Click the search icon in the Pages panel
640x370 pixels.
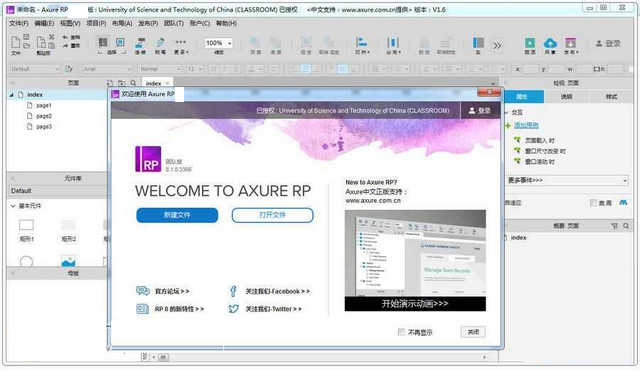click(x=133, y=83)
